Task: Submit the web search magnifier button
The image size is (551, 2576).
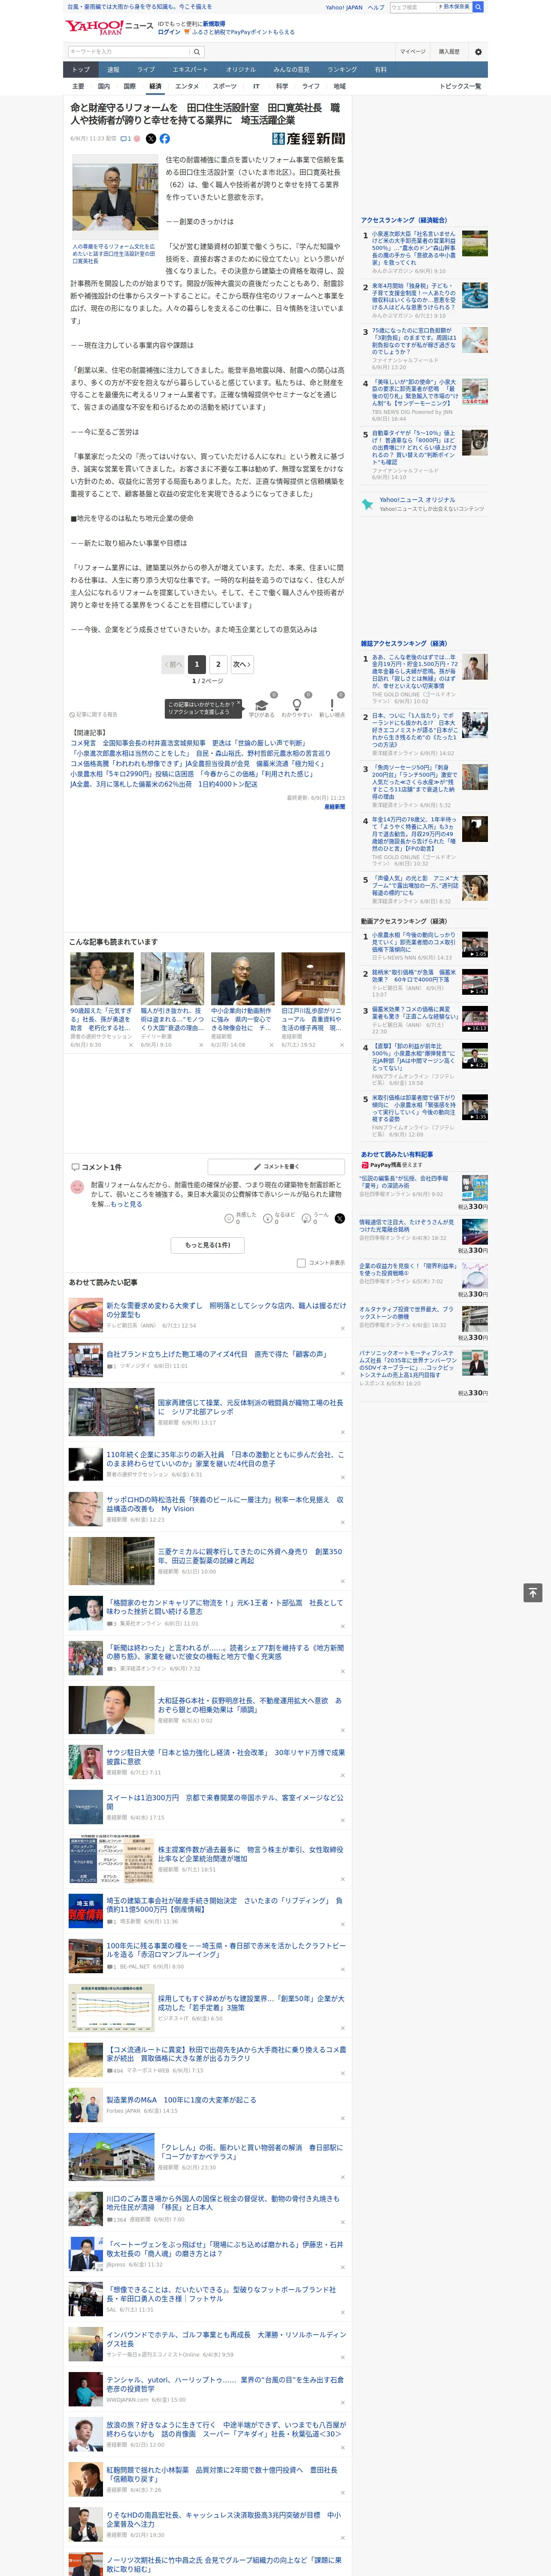Action: pos(478,7)
